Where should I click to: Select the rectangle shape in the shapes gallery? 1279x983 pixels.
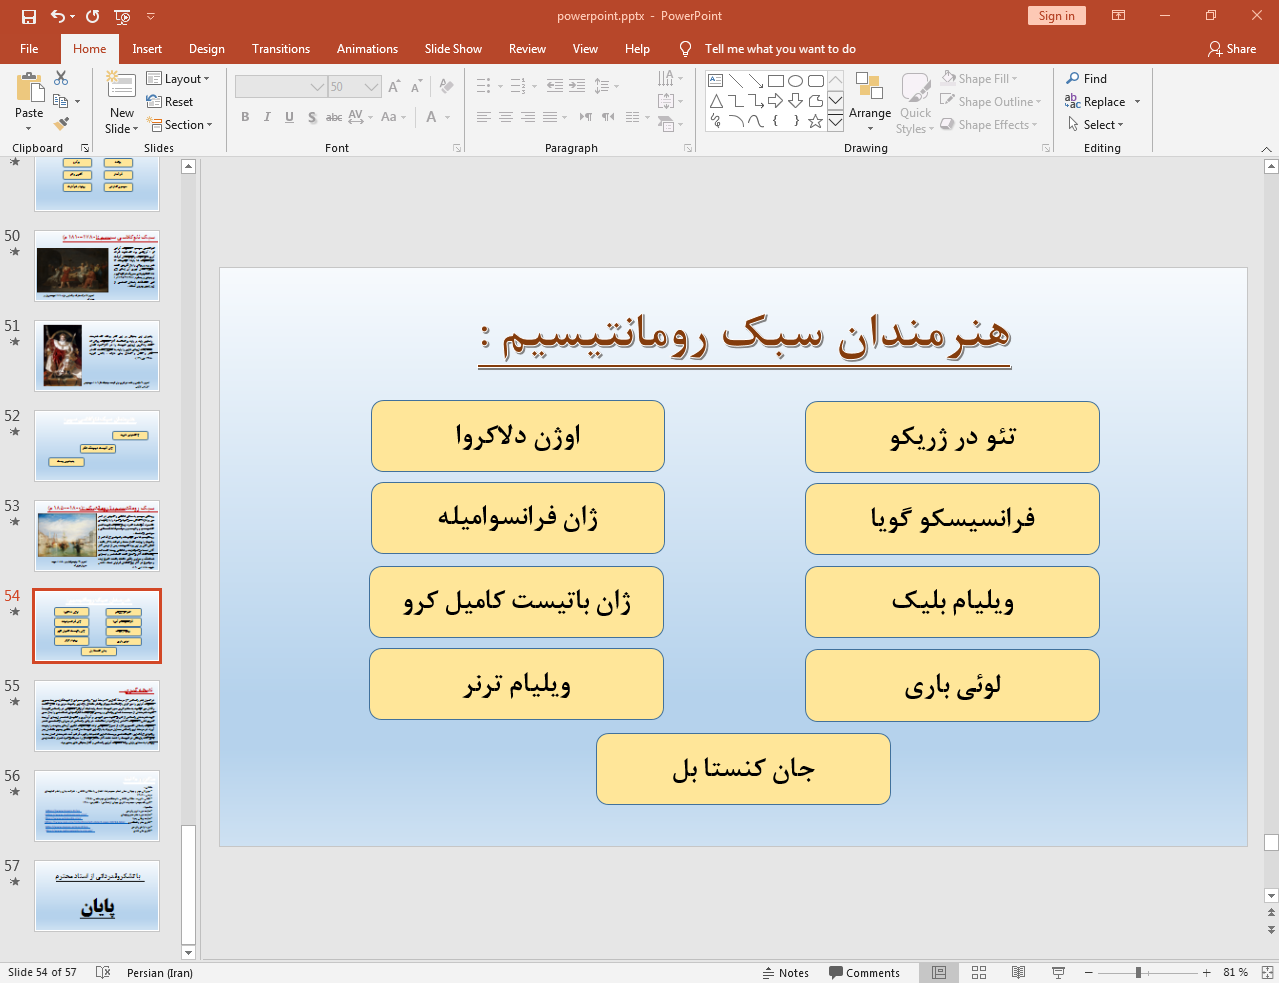pyautogui.click(x=775, y=81)
